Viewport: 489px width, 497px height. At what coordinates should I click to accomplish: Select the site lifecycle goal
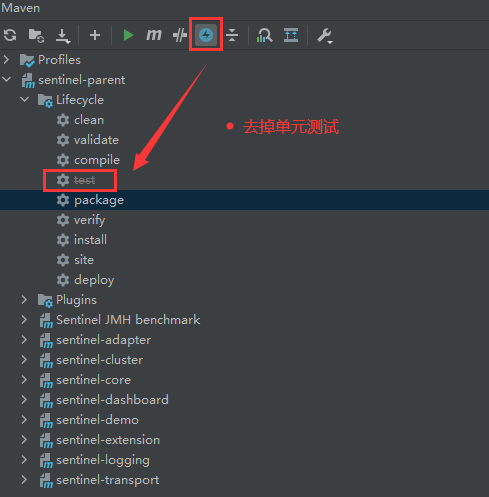[x=84, y=260]
